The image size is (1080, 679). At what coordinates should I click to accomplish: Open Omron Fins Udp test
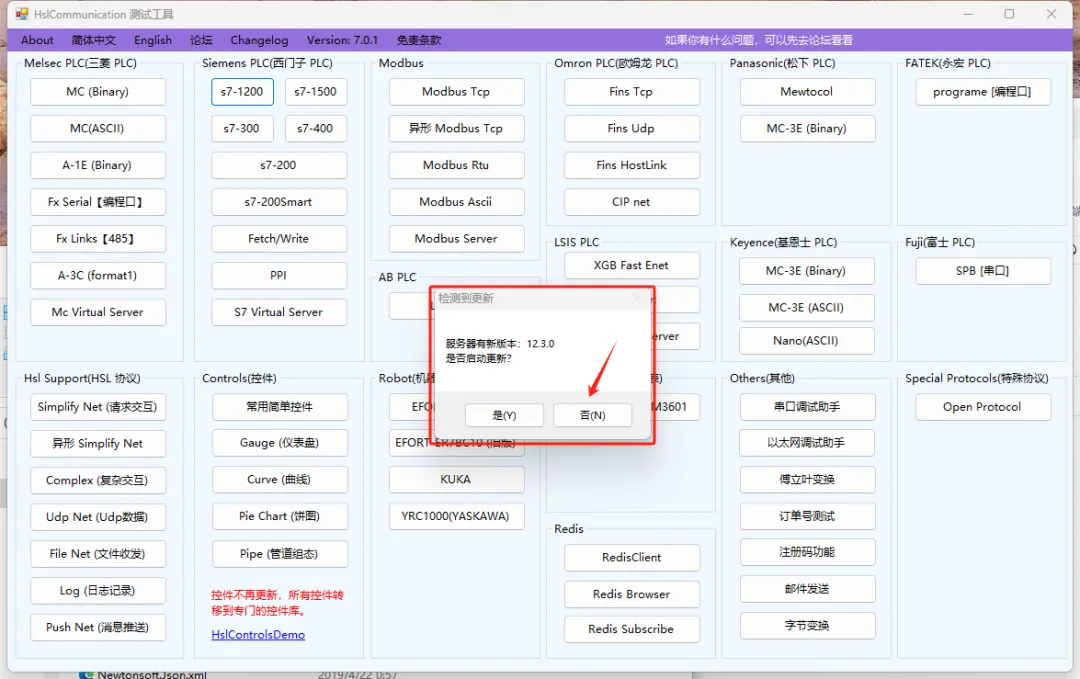pos(632,128)
